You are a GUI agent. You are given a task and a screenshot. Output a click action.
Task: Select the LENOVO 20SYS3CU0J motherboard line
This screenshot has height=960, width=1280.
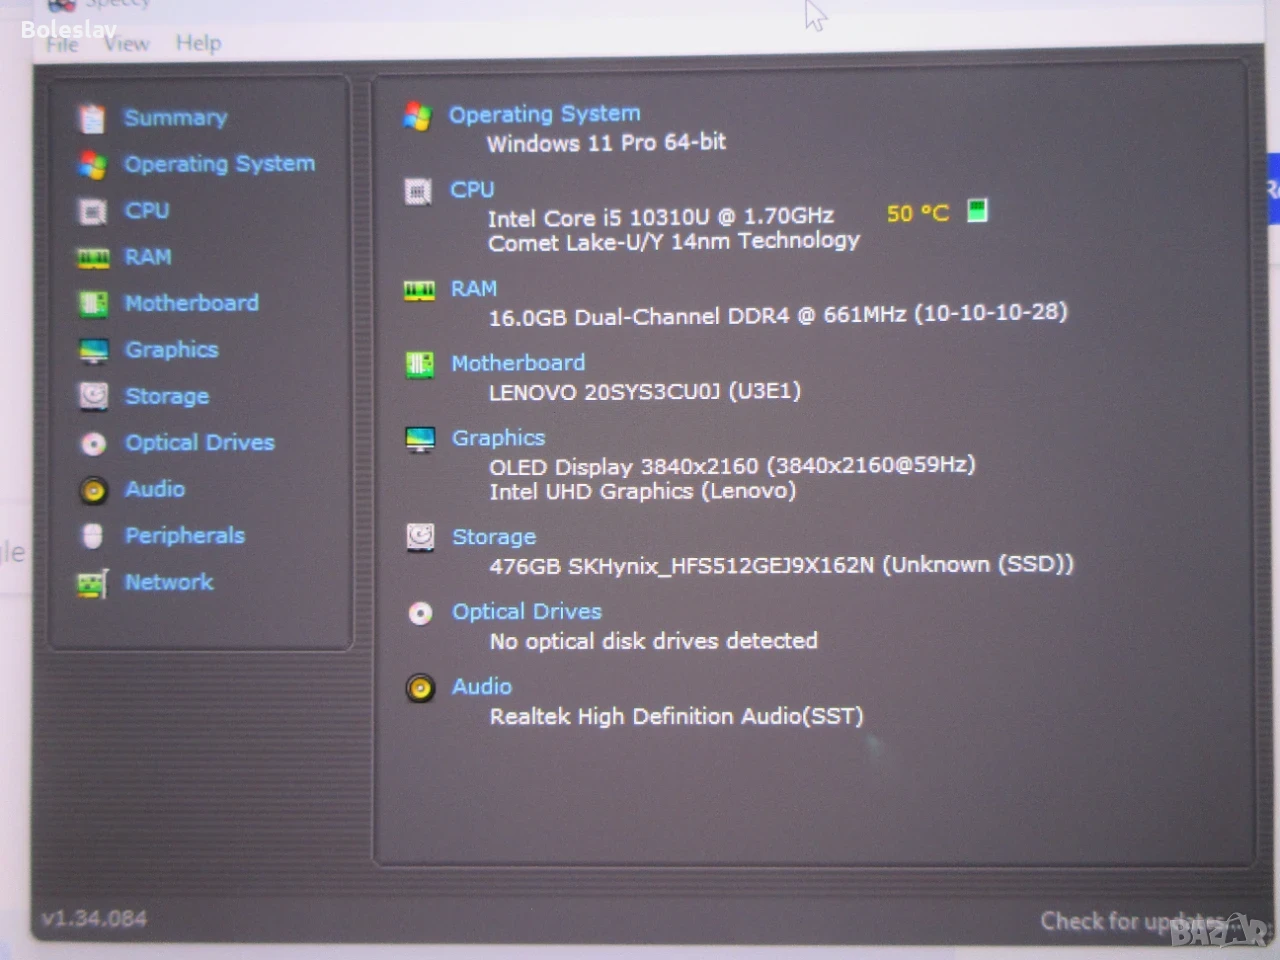(645, 391)
